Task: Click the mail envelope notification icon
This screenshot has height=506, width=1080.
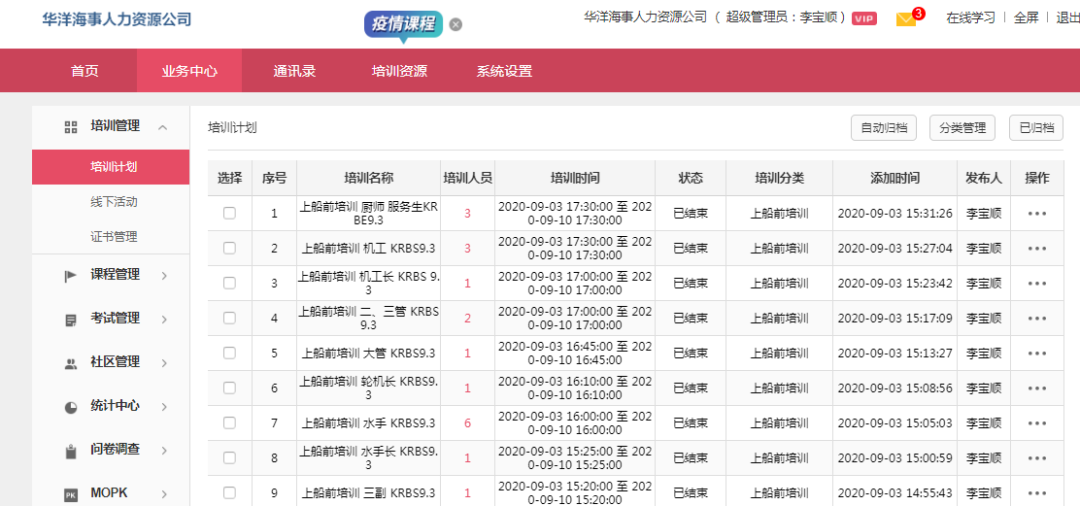Action: [x=906, y=19]
